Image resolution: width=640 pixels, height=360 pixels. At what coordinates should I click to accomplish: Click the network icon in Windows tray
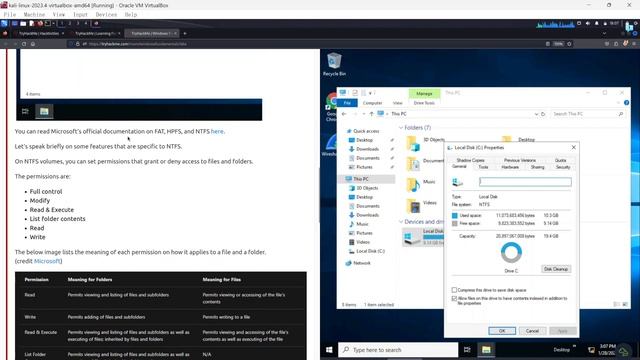[x=591, y=350]
